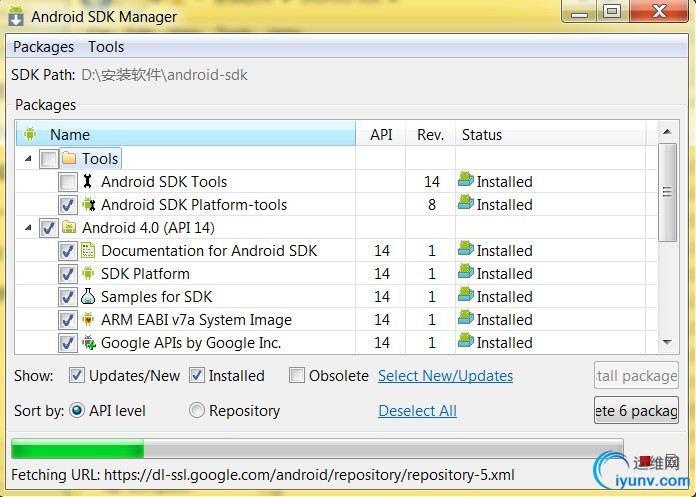Select the Repository sort radio button
Screen dimensions: 696x497
[197, 411]
